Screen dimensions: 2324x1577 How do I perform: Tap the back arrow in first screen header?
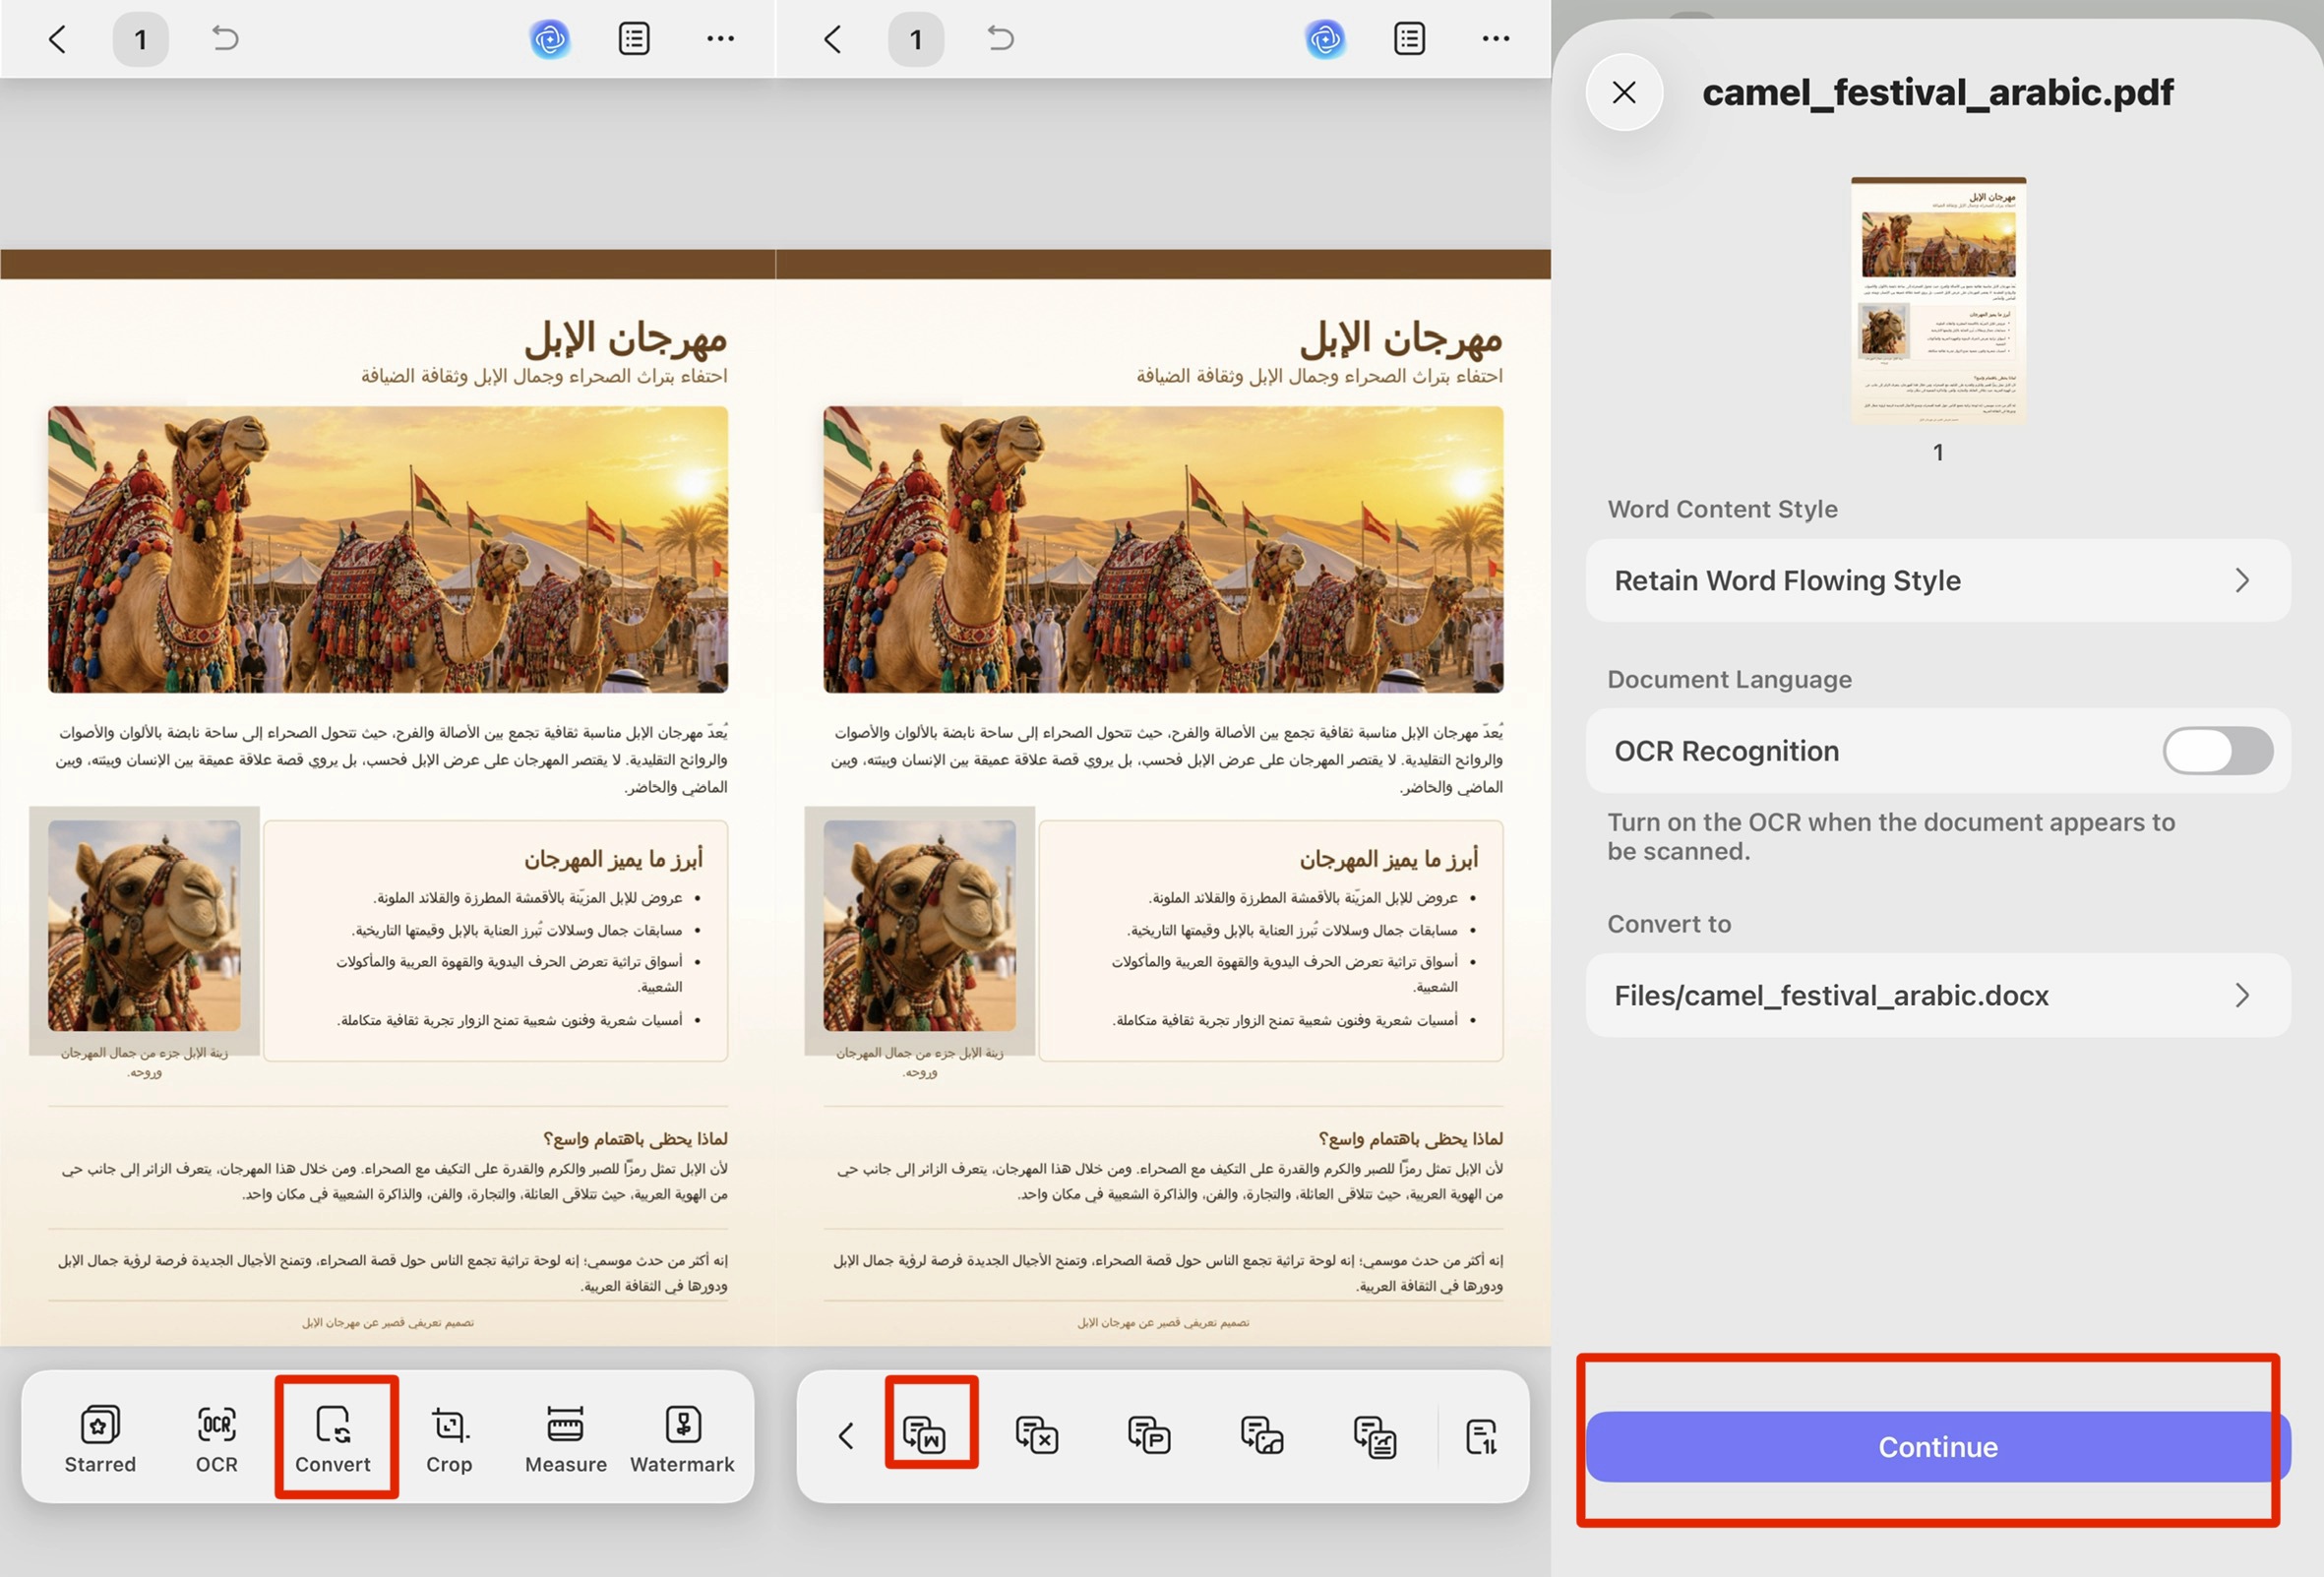point(57,39)
